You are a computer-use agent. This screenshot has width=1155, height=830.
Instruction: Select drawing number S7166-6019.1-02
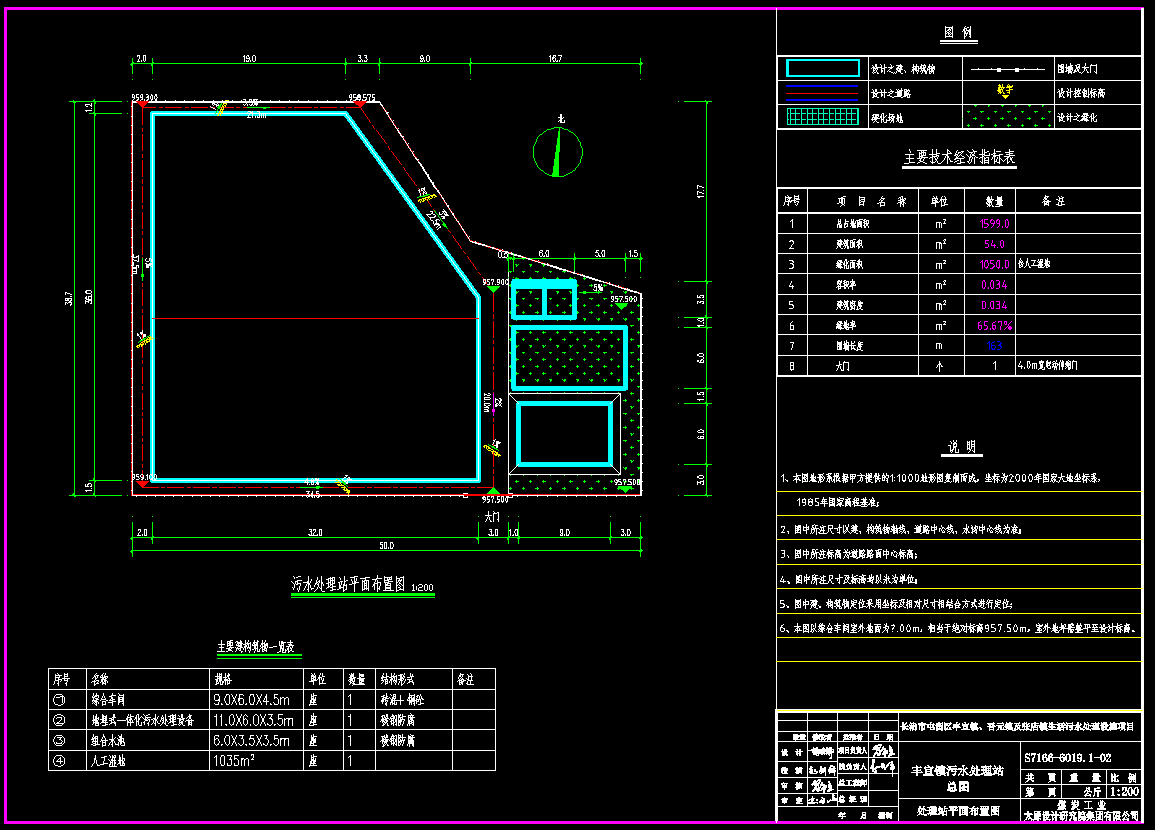(1067, 759)
